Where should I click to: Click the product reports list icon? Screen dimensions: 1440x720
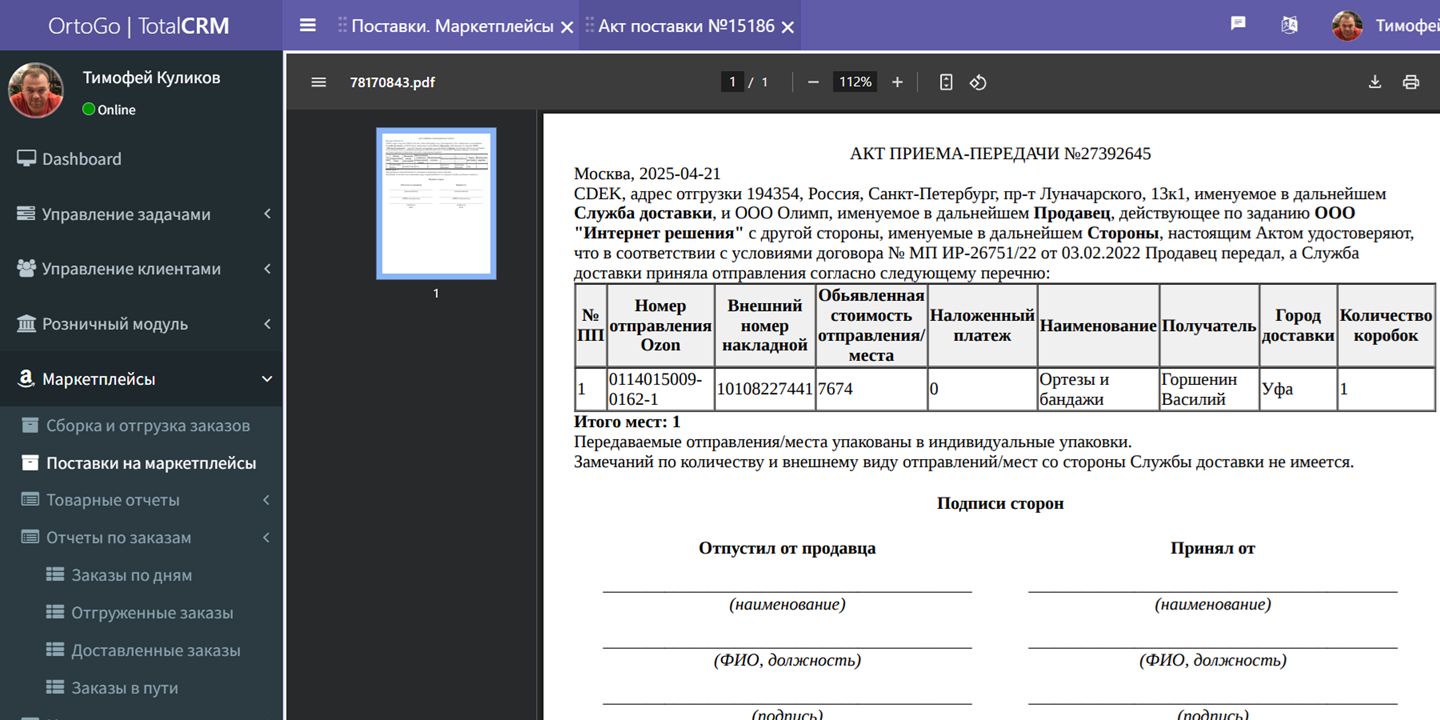[x=30, y=500]
